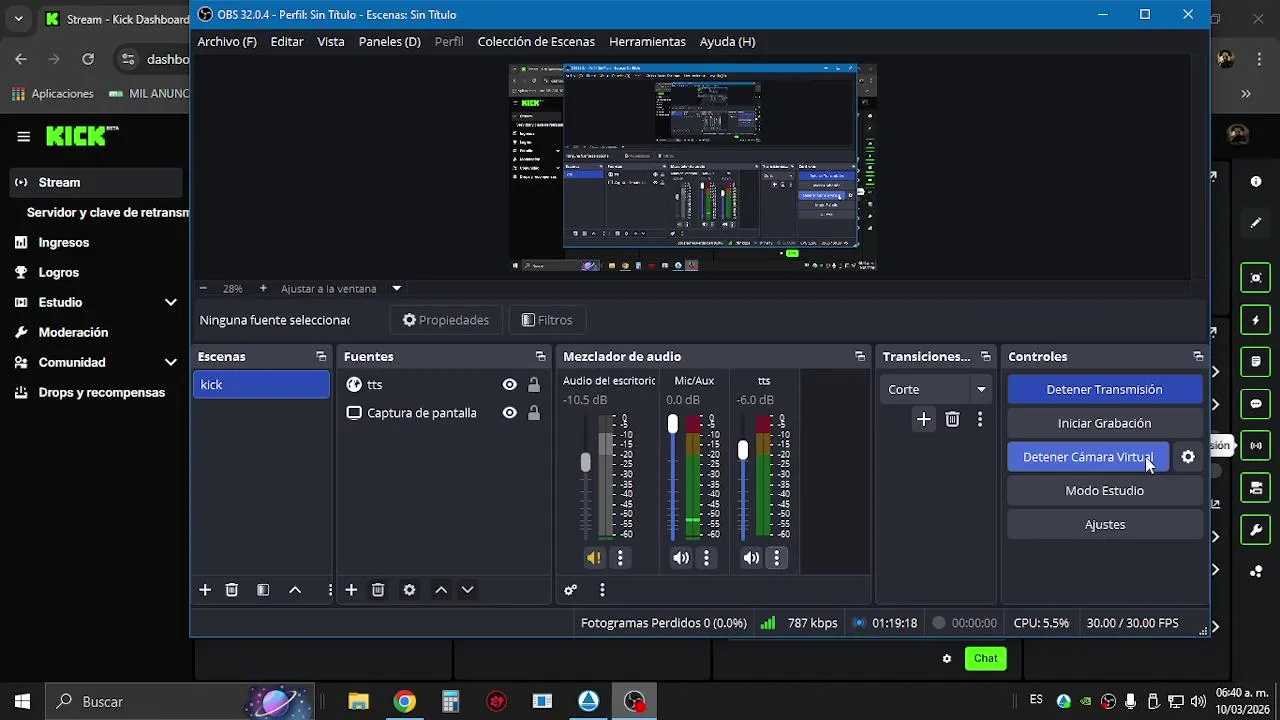Screen dimensions: 1280x720
Task: Open the audio mixer's bottom three-dot menu
Action: coord(602,590)
